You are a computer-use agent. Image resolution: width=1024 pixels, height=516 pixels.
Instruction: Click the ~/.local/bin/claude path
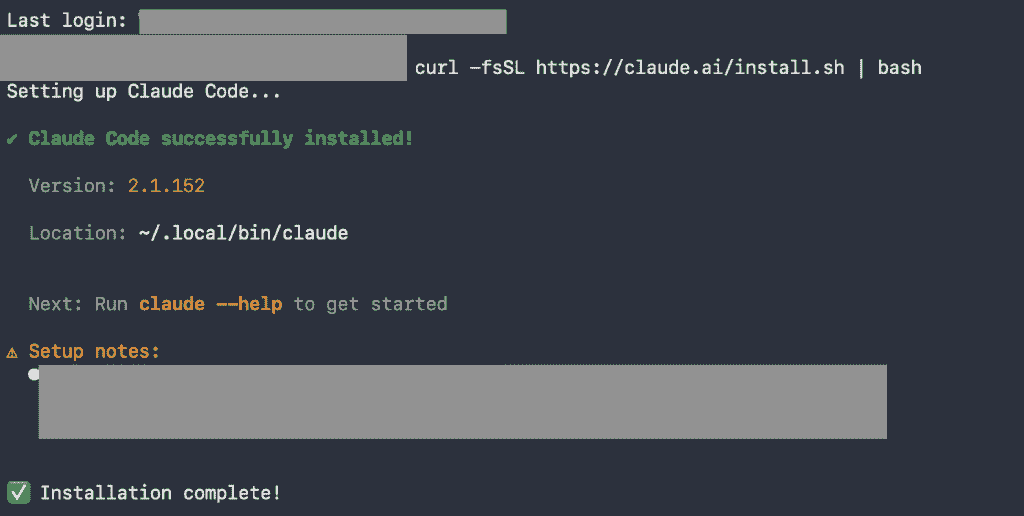[243, 233]
